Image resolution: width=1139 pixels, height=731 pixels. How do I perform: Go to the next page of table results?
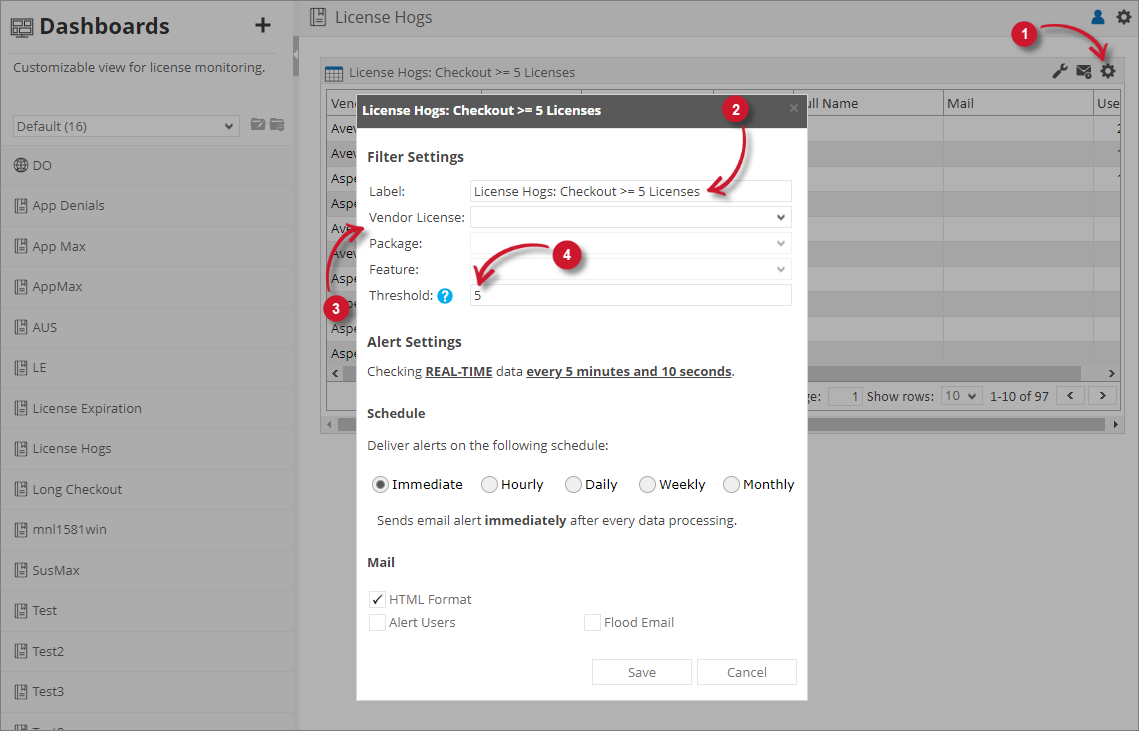[1103, 396]
